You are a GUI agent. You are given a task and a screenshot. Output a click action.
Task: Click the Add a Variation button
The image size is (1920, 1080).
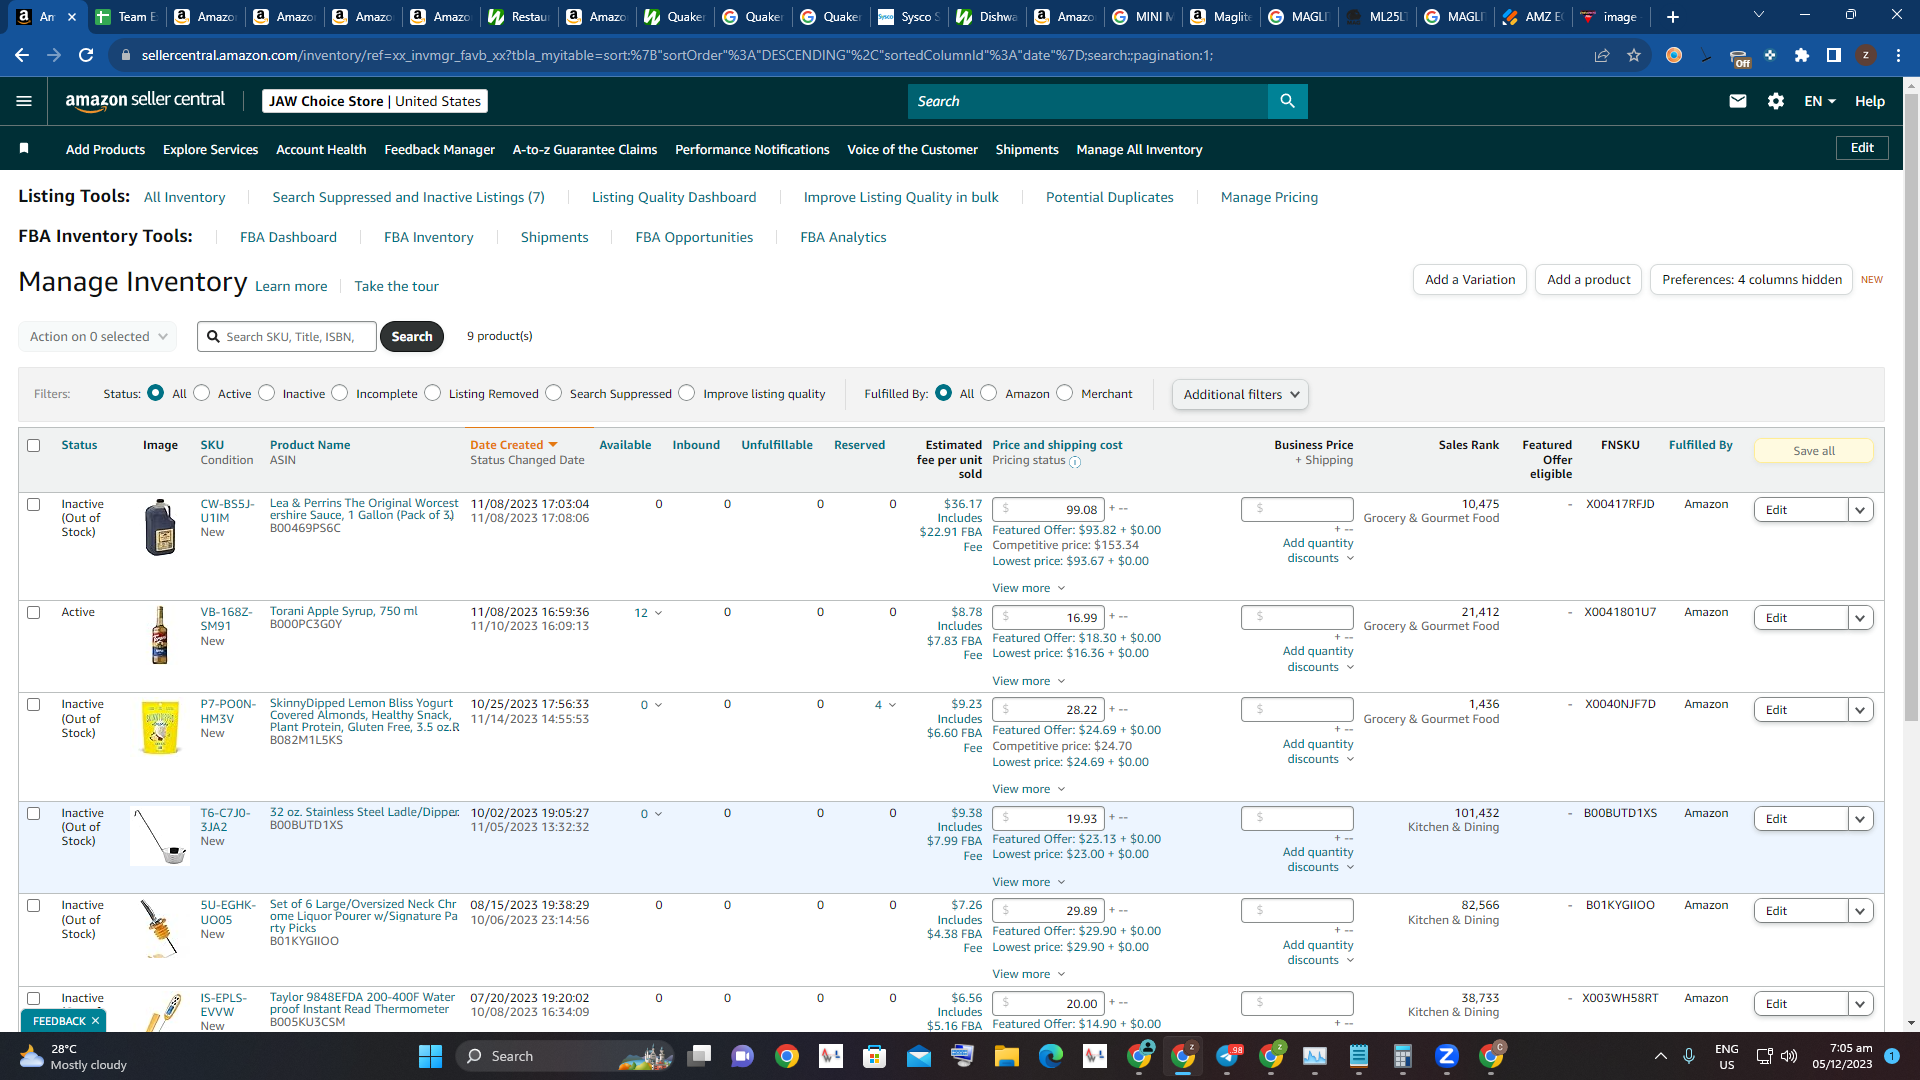[x=1469, y=280]
